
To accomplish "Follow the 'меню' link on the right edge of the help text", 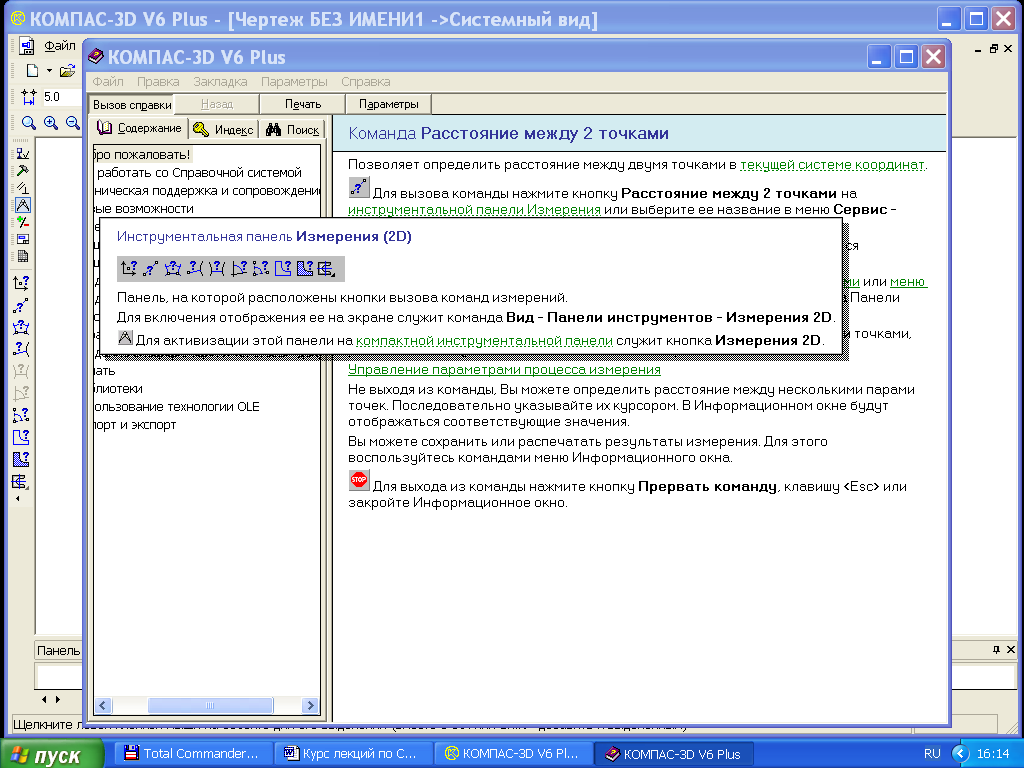I will 908,282.
